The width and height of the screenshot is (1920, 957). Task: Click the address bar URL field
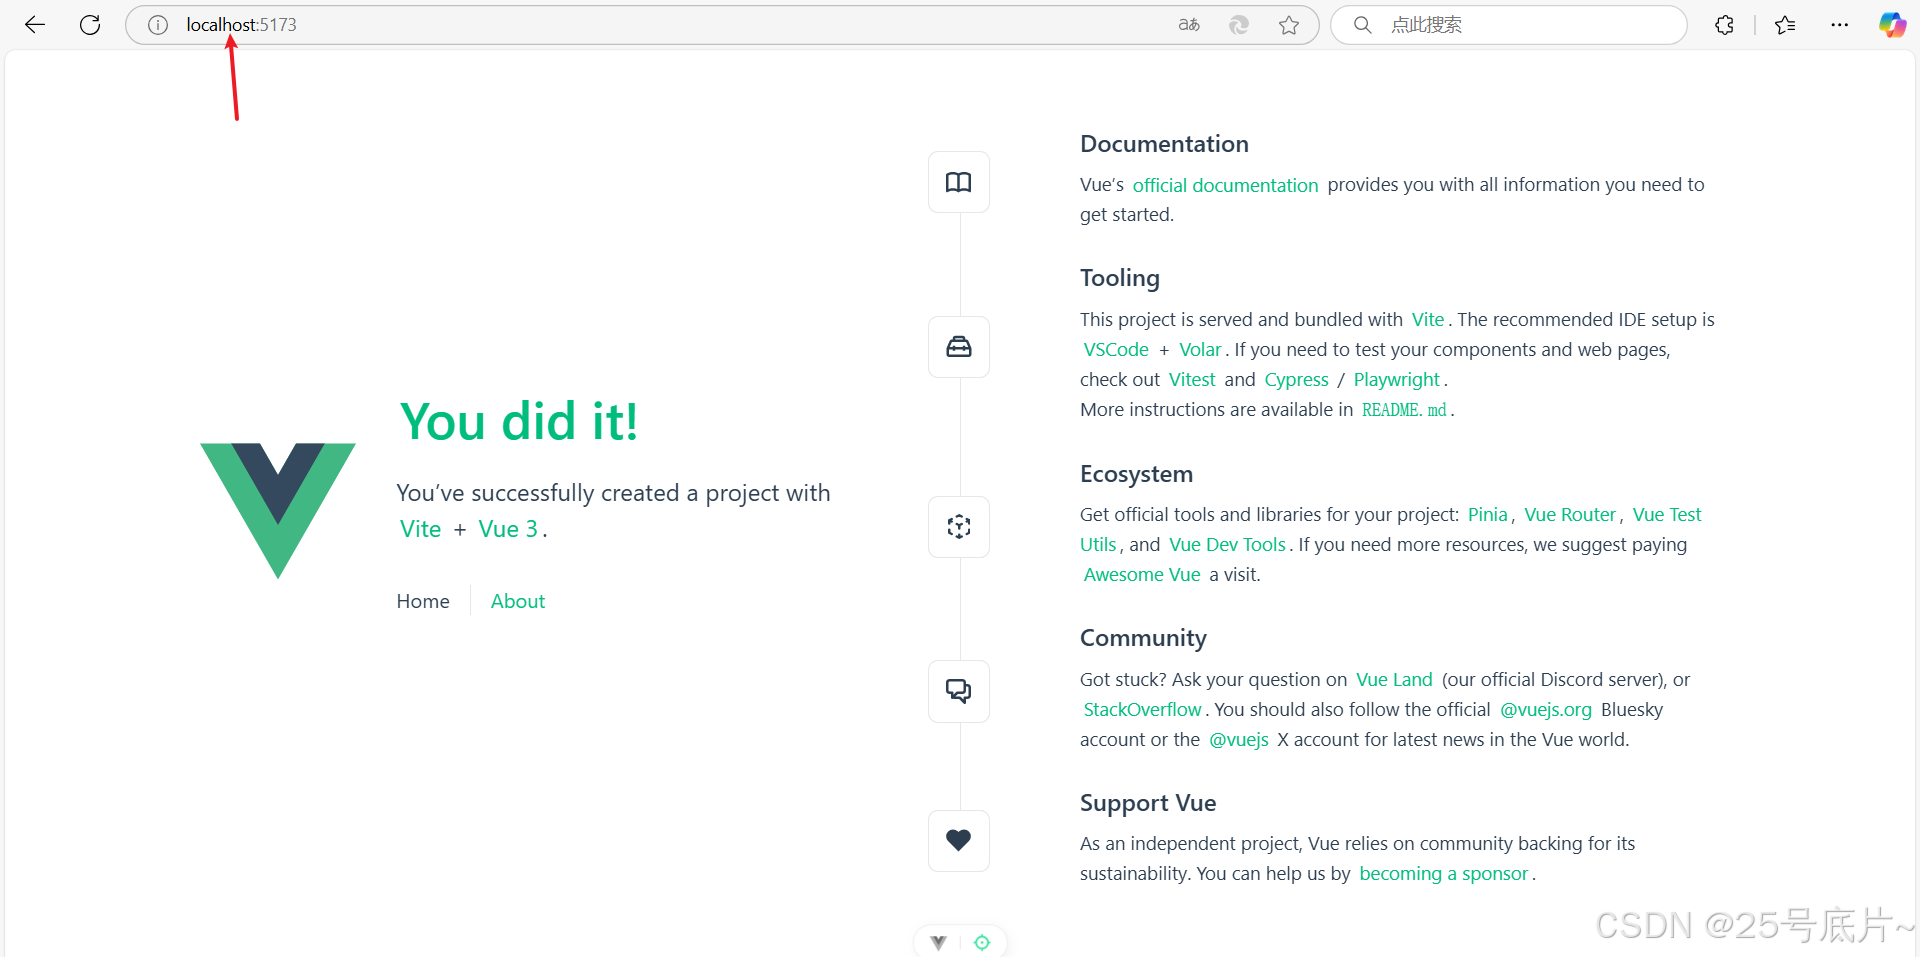[722, 25]
